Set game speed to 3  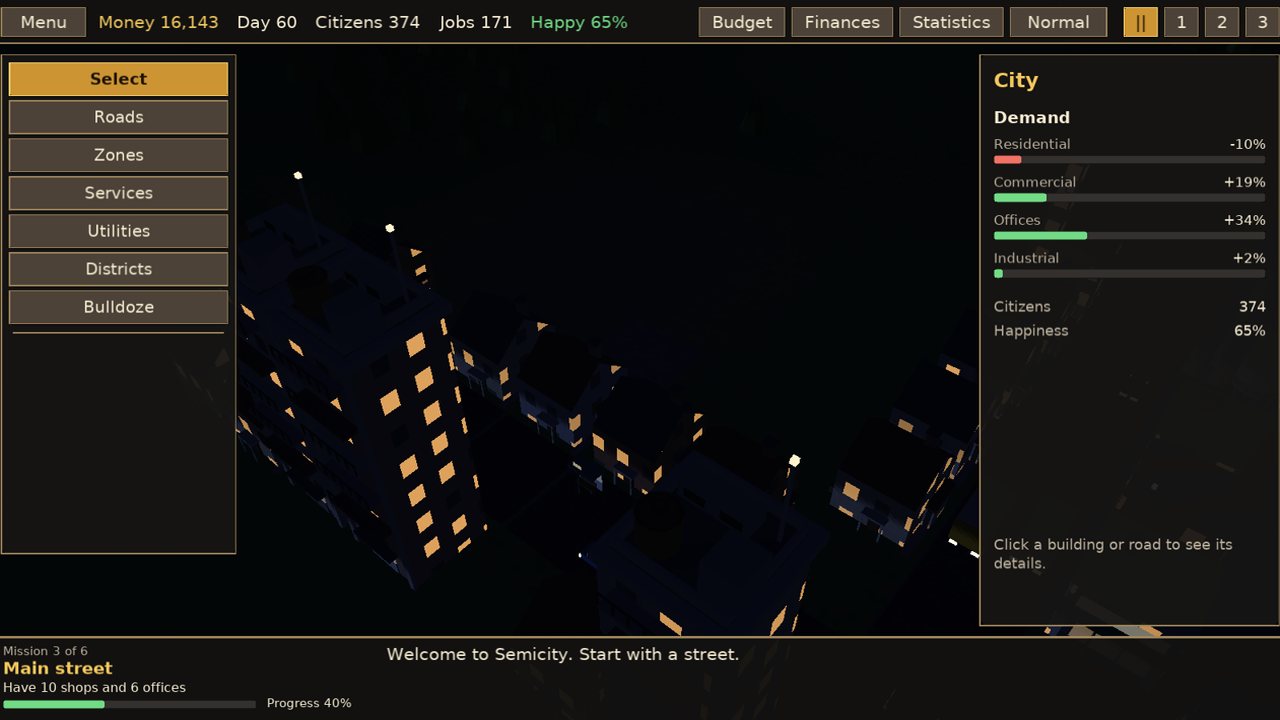pyautogui.click(x=1262, y=22)
